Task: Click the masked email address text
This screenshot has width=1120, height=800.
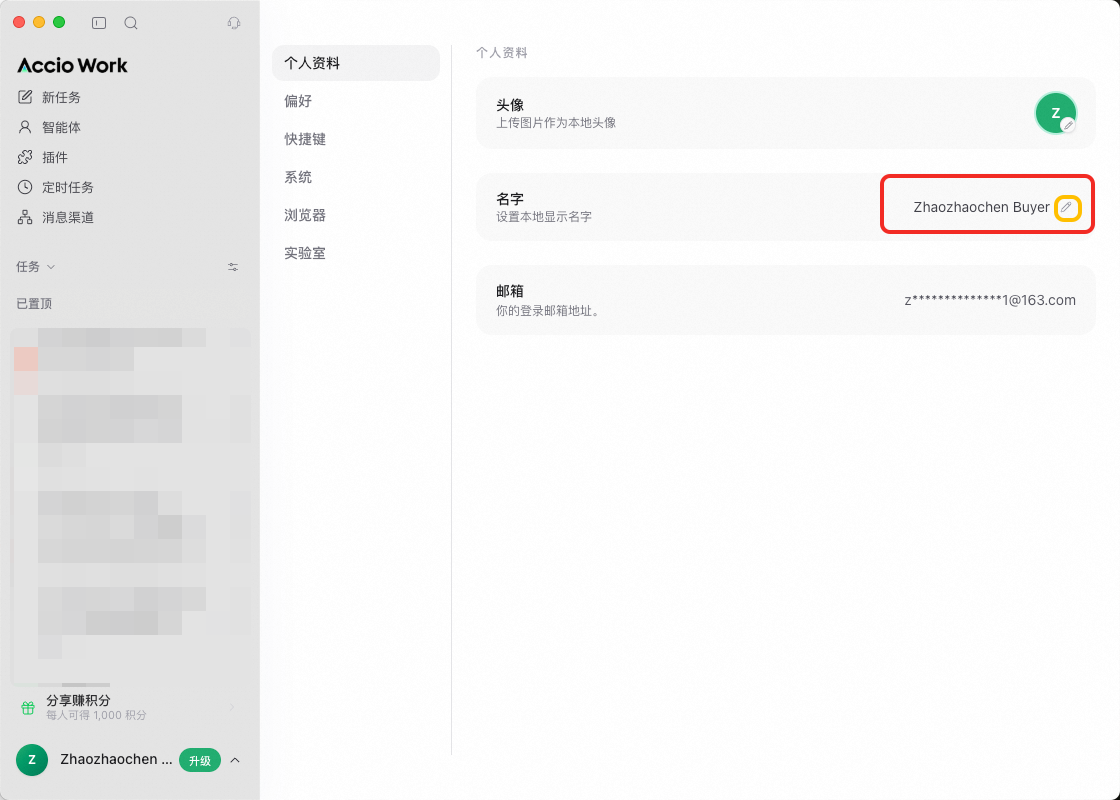Action: [990, 300]
